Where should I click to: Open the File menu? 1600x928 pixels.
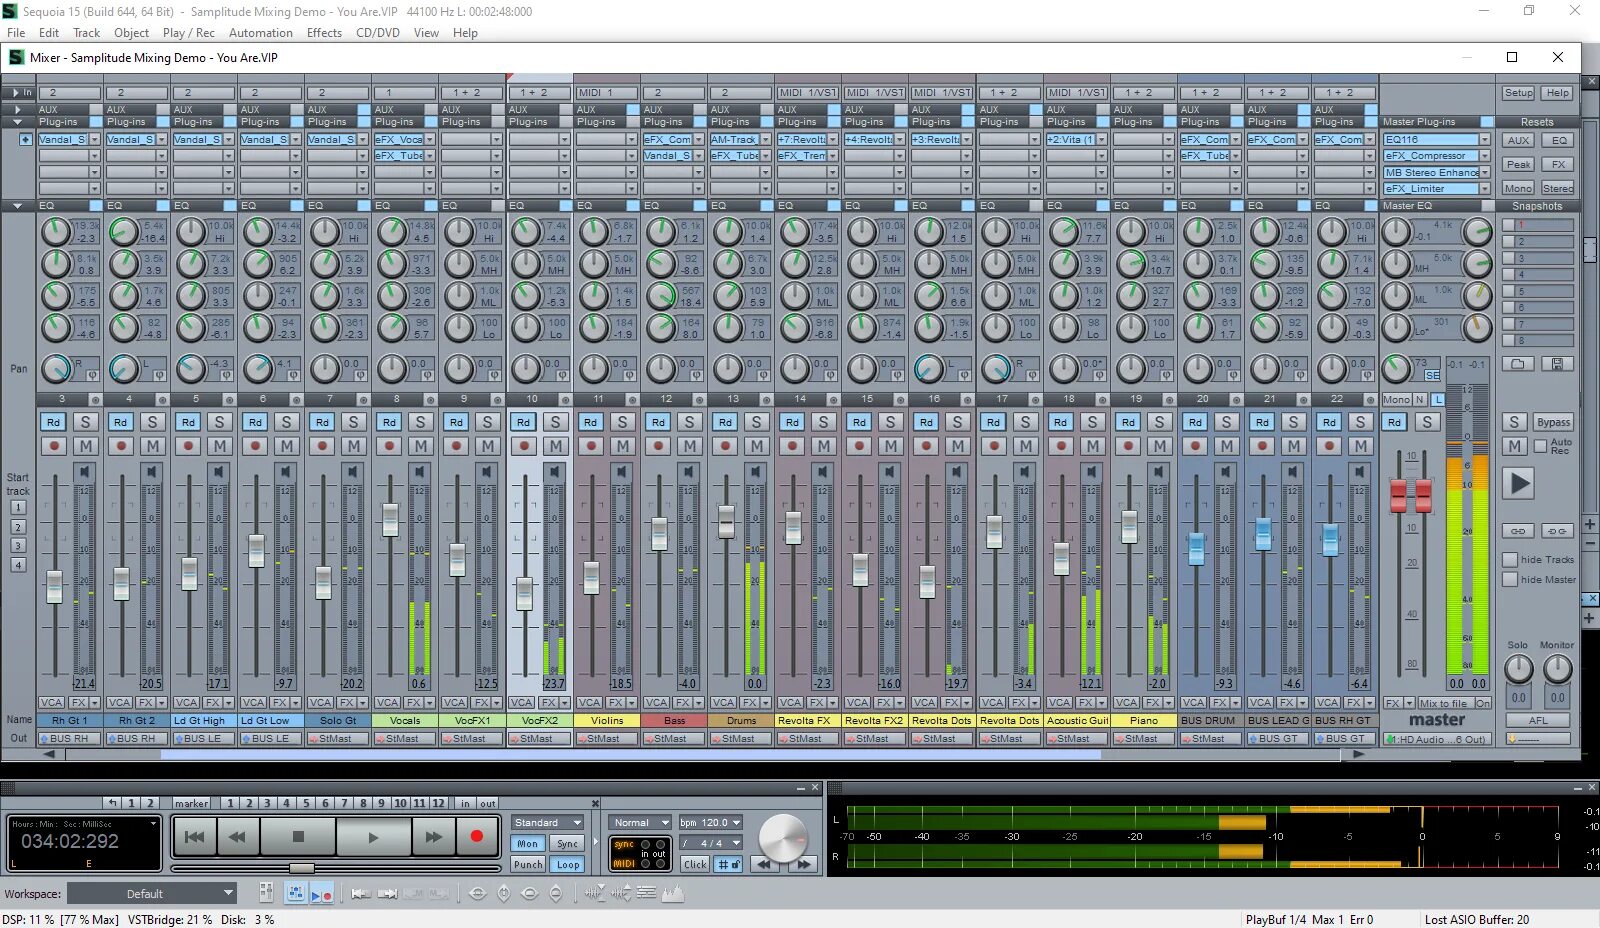point(16,33)
